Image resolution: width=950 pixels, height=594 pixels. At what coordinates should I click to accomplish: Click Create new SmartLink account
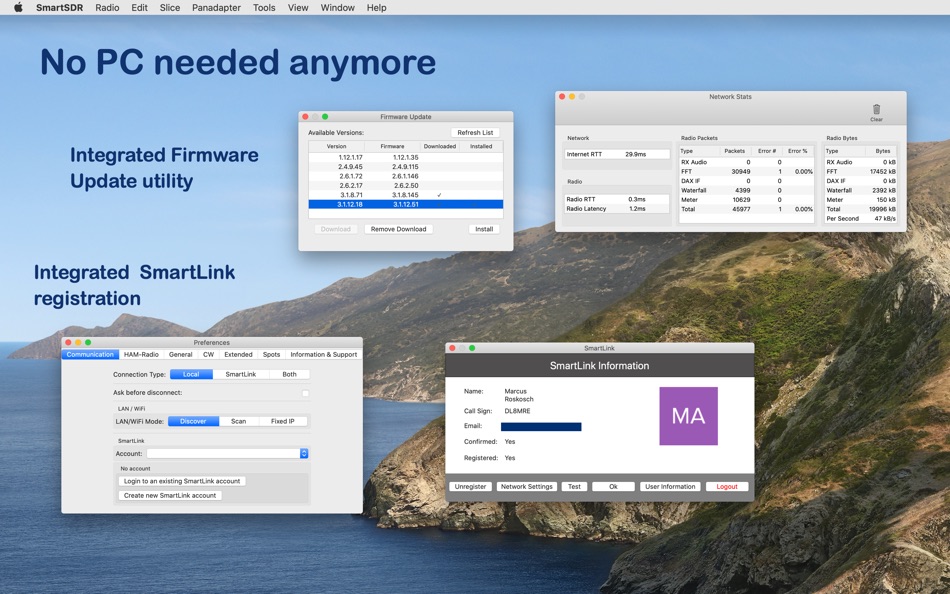[x=170, y=495]
